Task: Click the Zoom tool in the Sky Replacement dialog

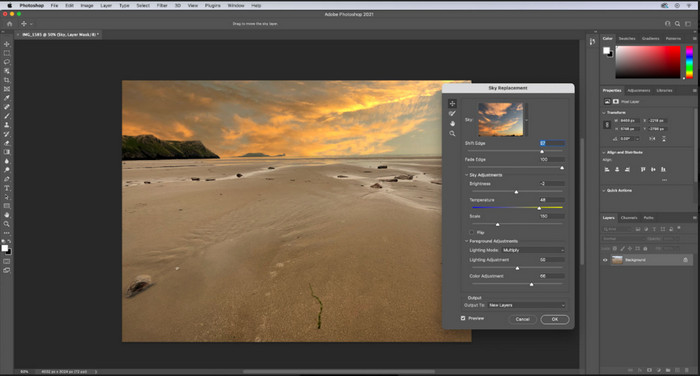Action: click(x=452, y=134)
